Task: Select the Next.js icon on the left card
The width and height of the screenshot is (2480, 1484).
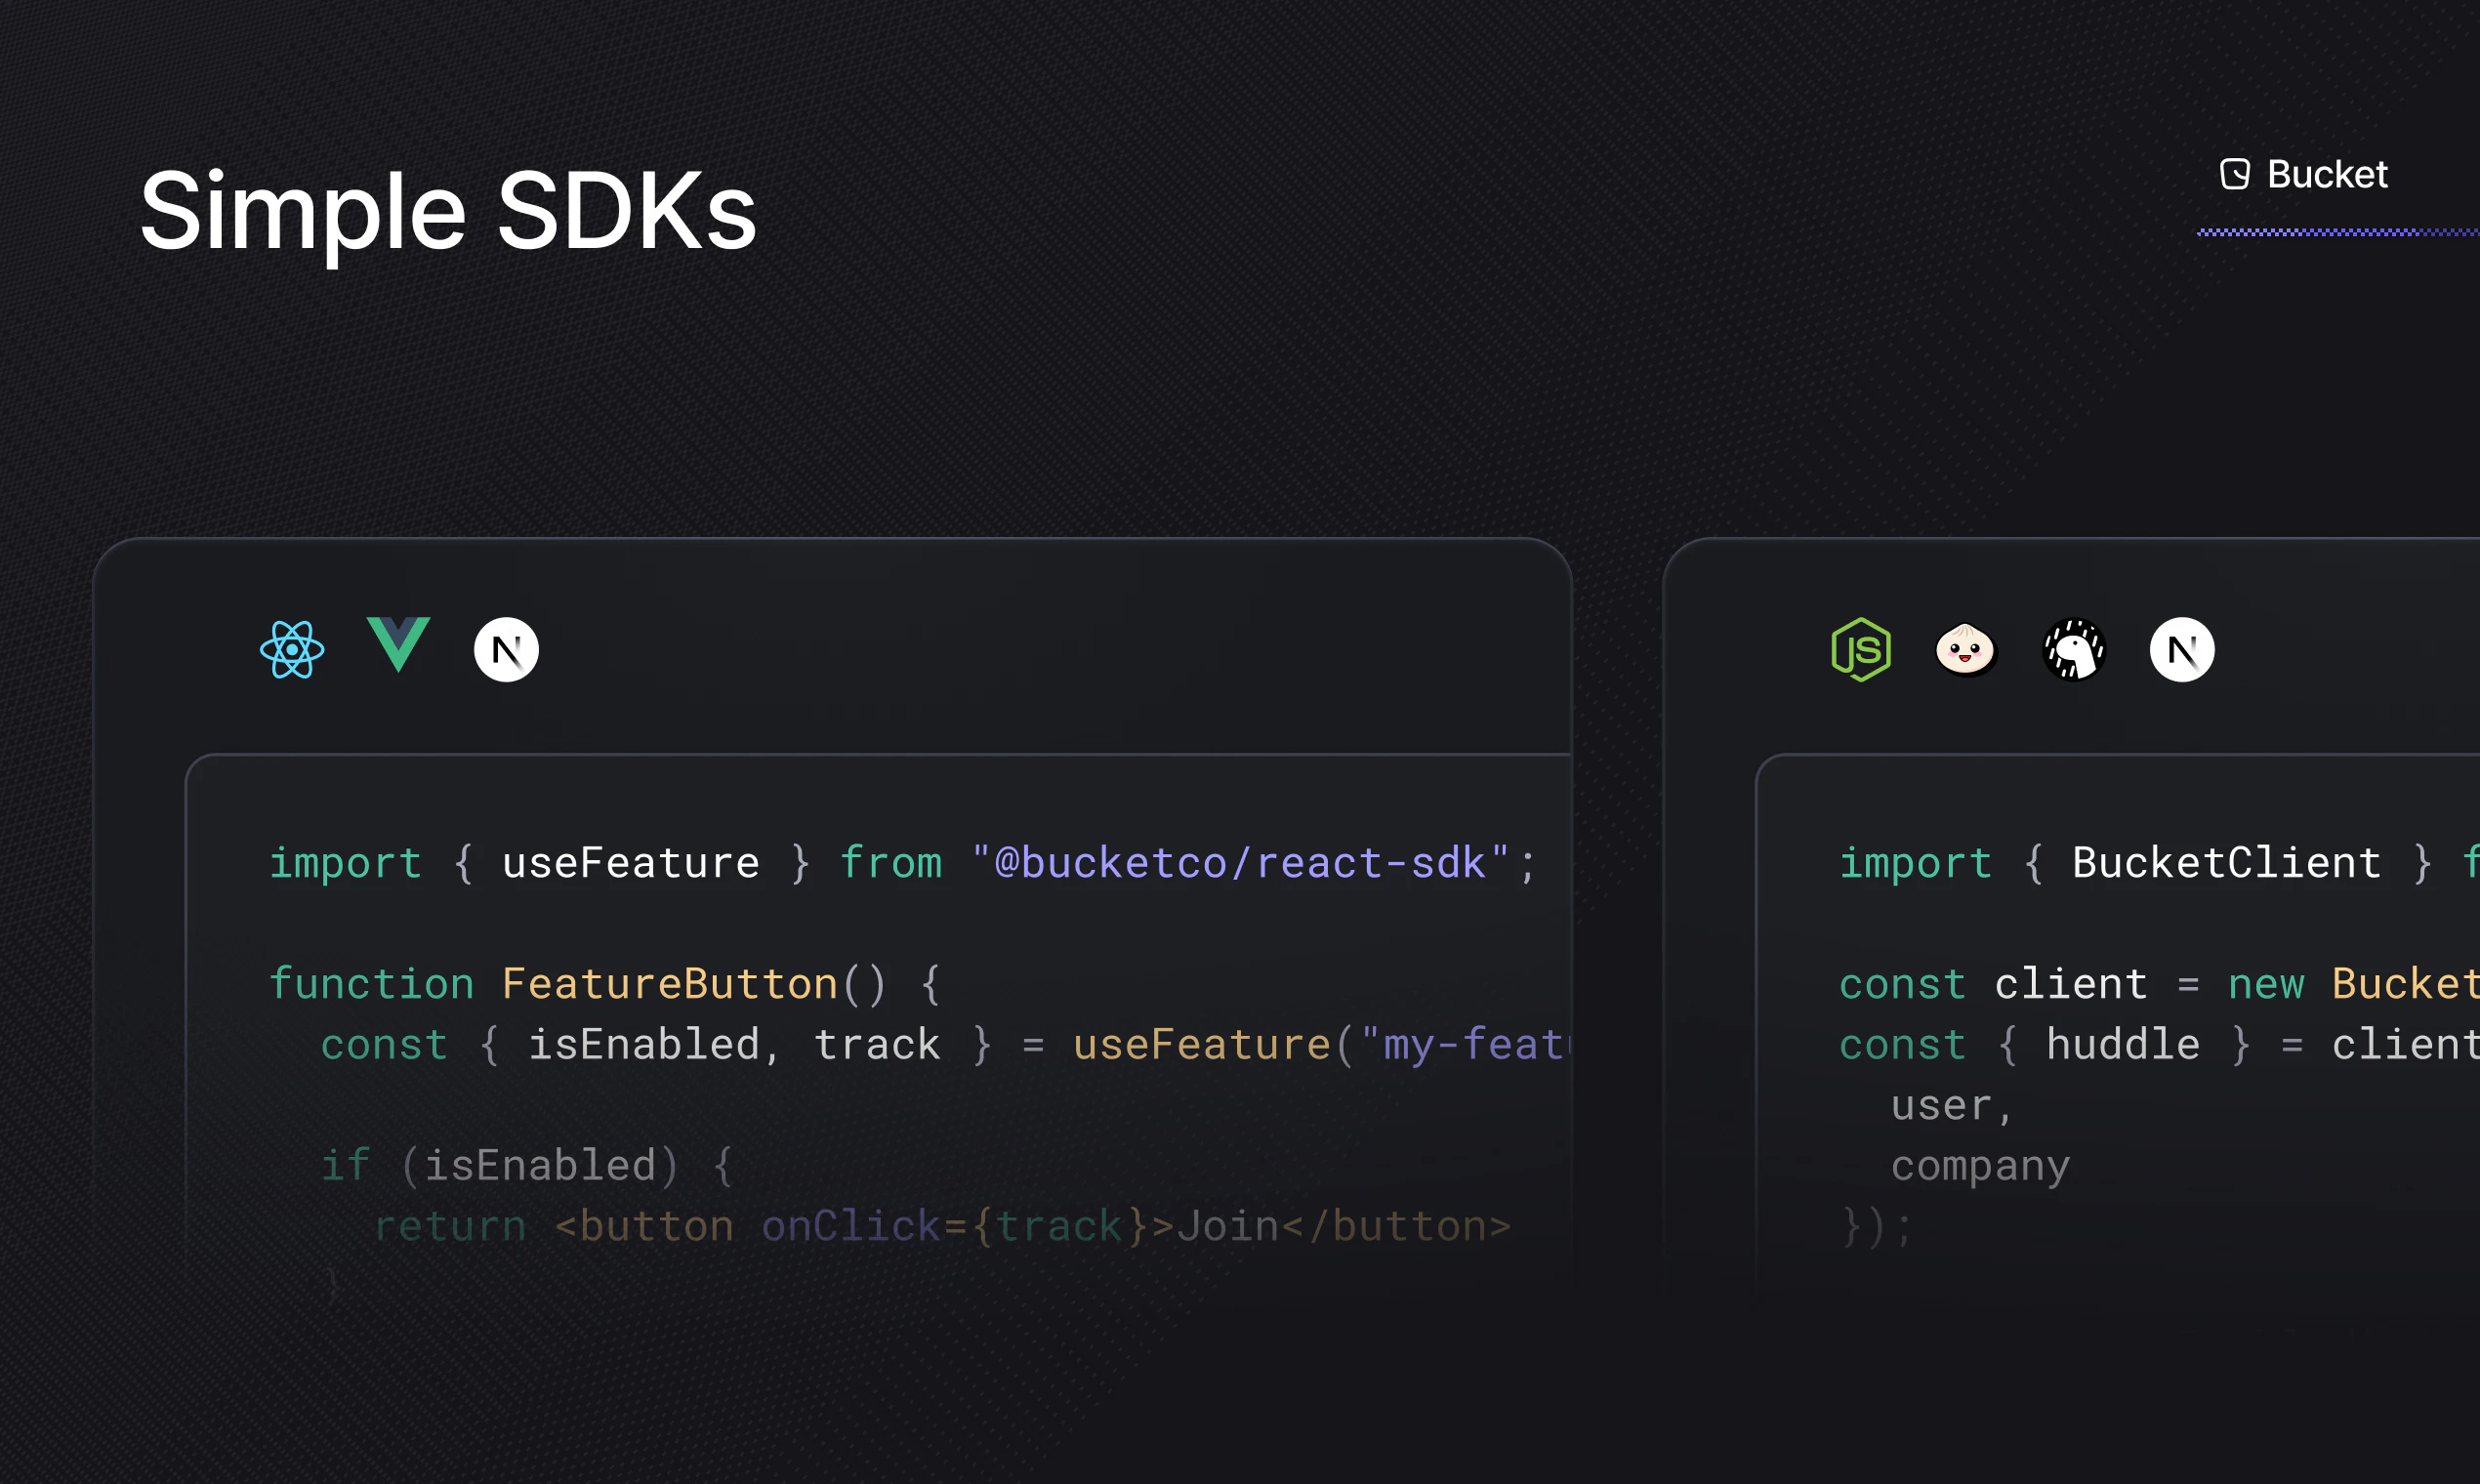Action: (x=506, y=649)
